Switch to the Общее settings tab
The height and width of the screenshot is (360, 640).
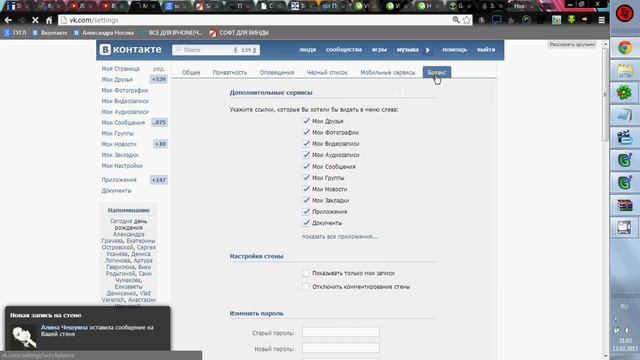pos(191,72)
